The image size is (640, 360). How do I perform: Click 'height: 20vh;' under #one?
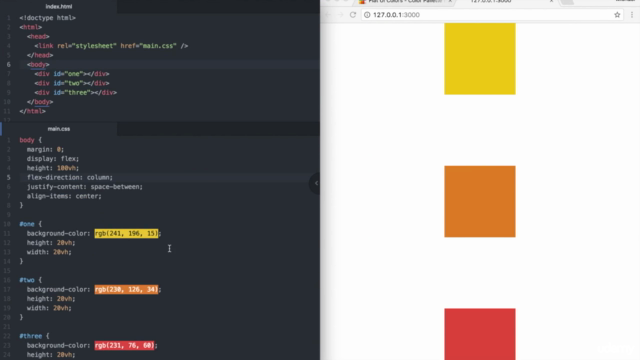click(51, 243)
